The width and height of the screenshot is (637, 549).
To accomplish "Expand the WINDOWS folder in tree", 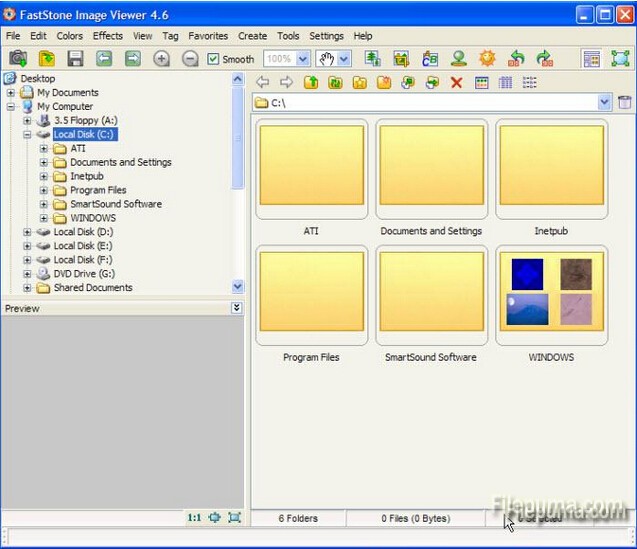I will [44, 218].
